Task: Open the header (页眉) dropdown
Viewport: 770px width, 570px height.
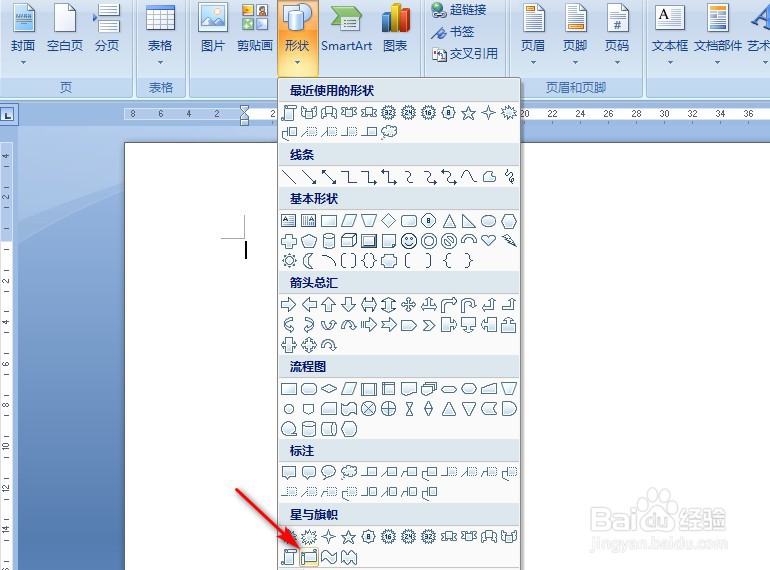Action: [x=533, y=34]
